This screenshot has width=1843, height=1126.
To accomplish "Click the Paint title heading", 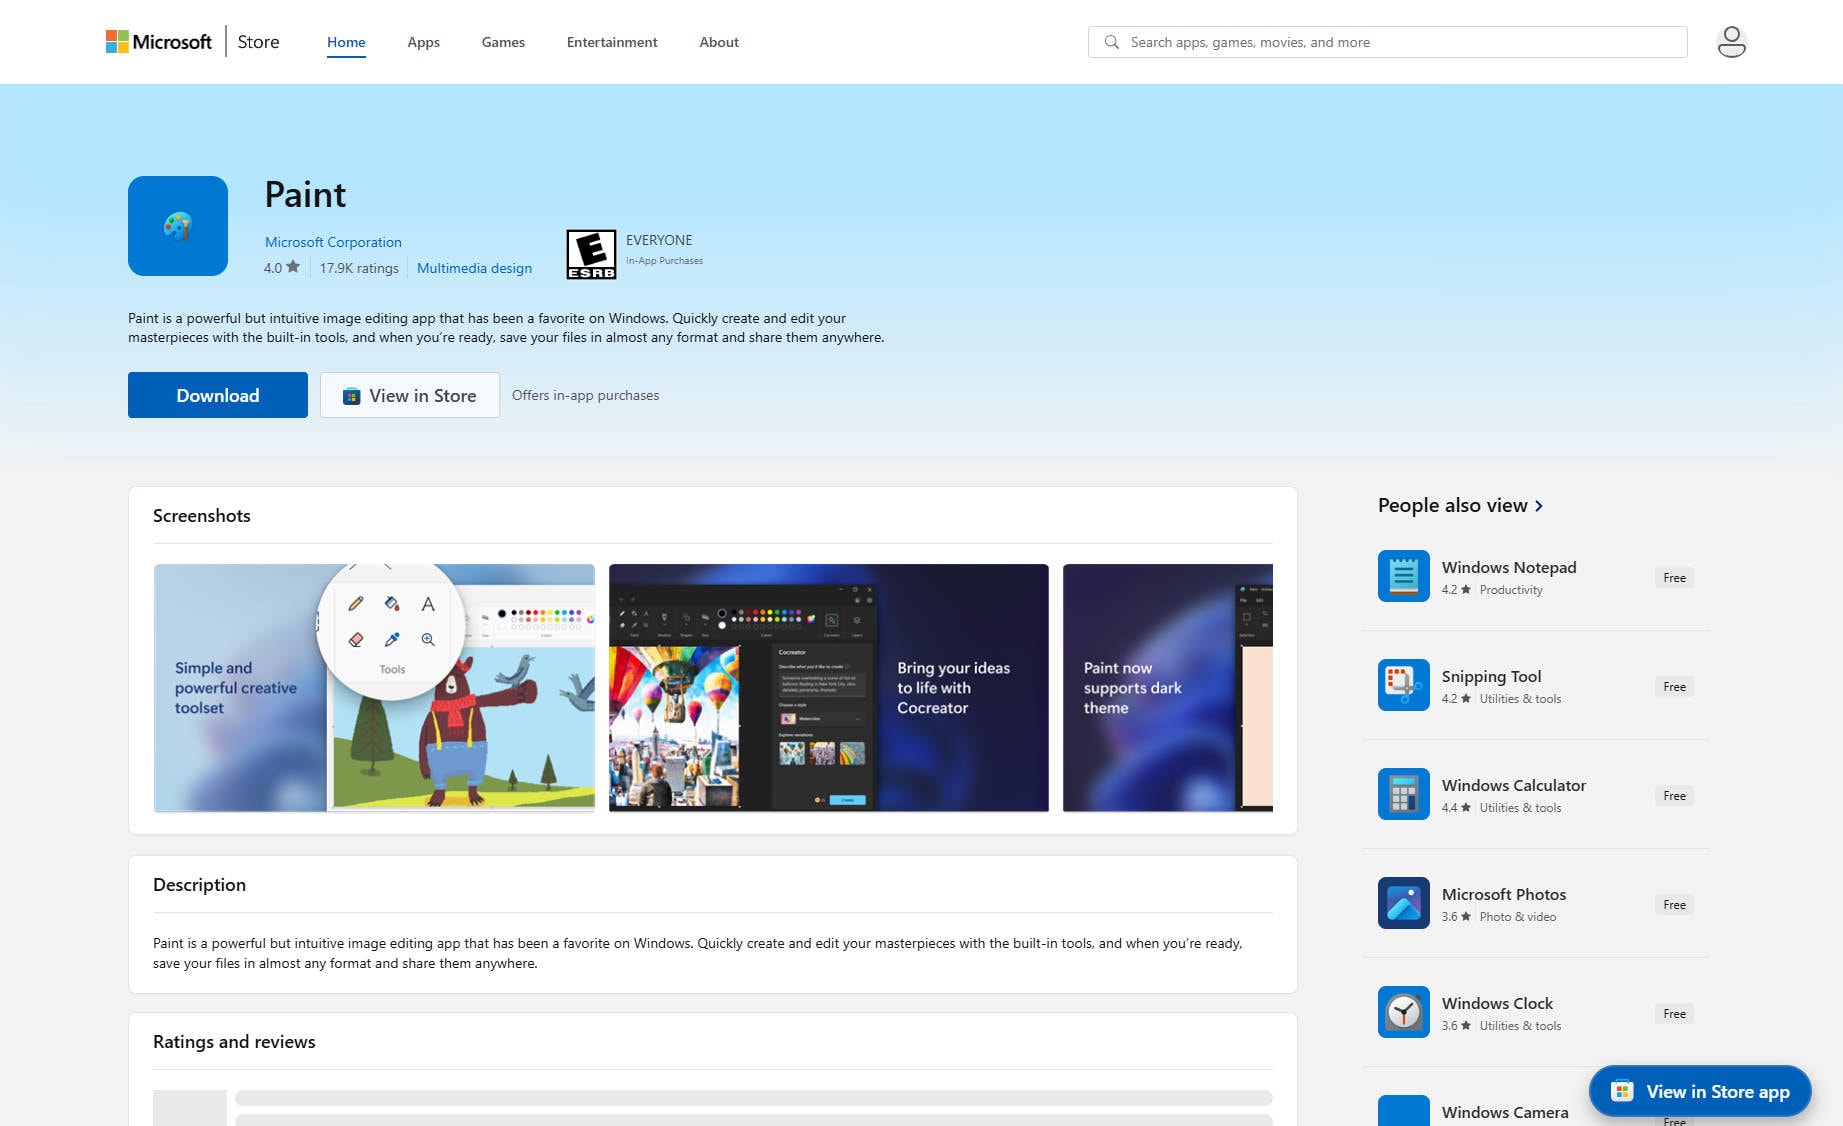I will click(x=305, y=195).
